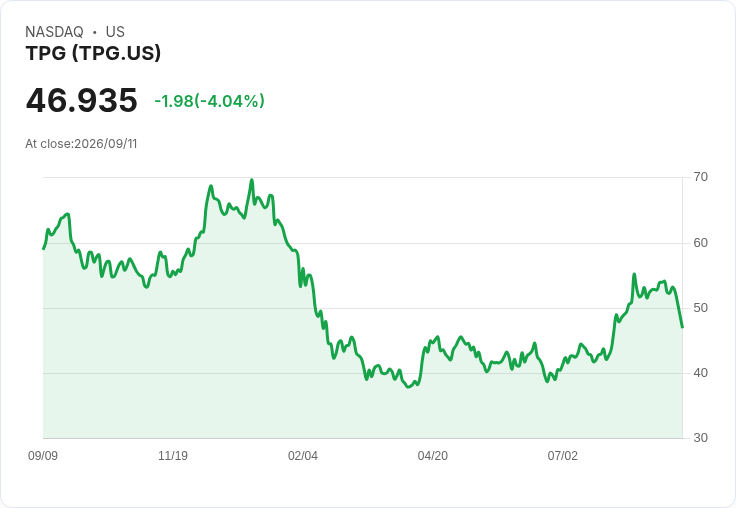Click the dot separator between NASDAQ and US
The width and height of the screenshot is (736, 508).
pos(95,32)
